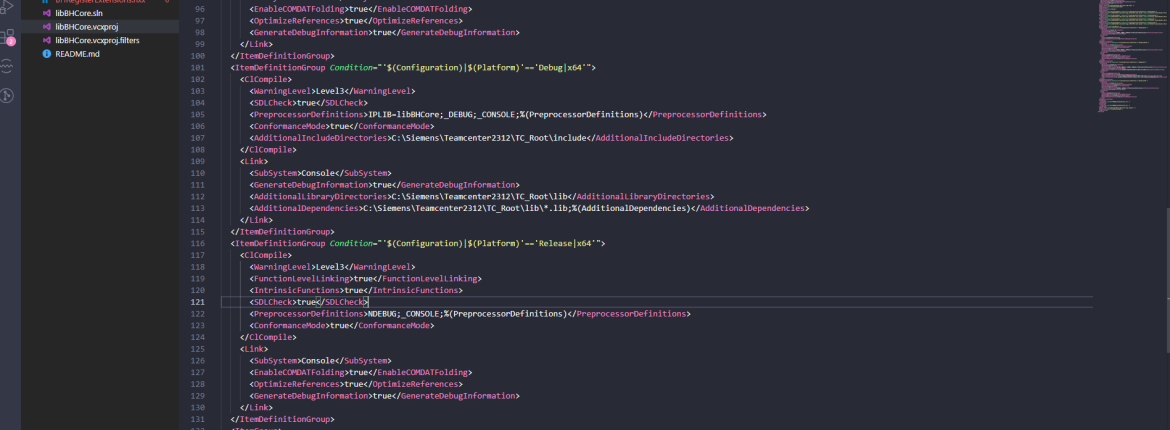1170x430 pixels.
Task: Click SDLCheck opening tag on line 121
Action: click(x=273, y=302)
